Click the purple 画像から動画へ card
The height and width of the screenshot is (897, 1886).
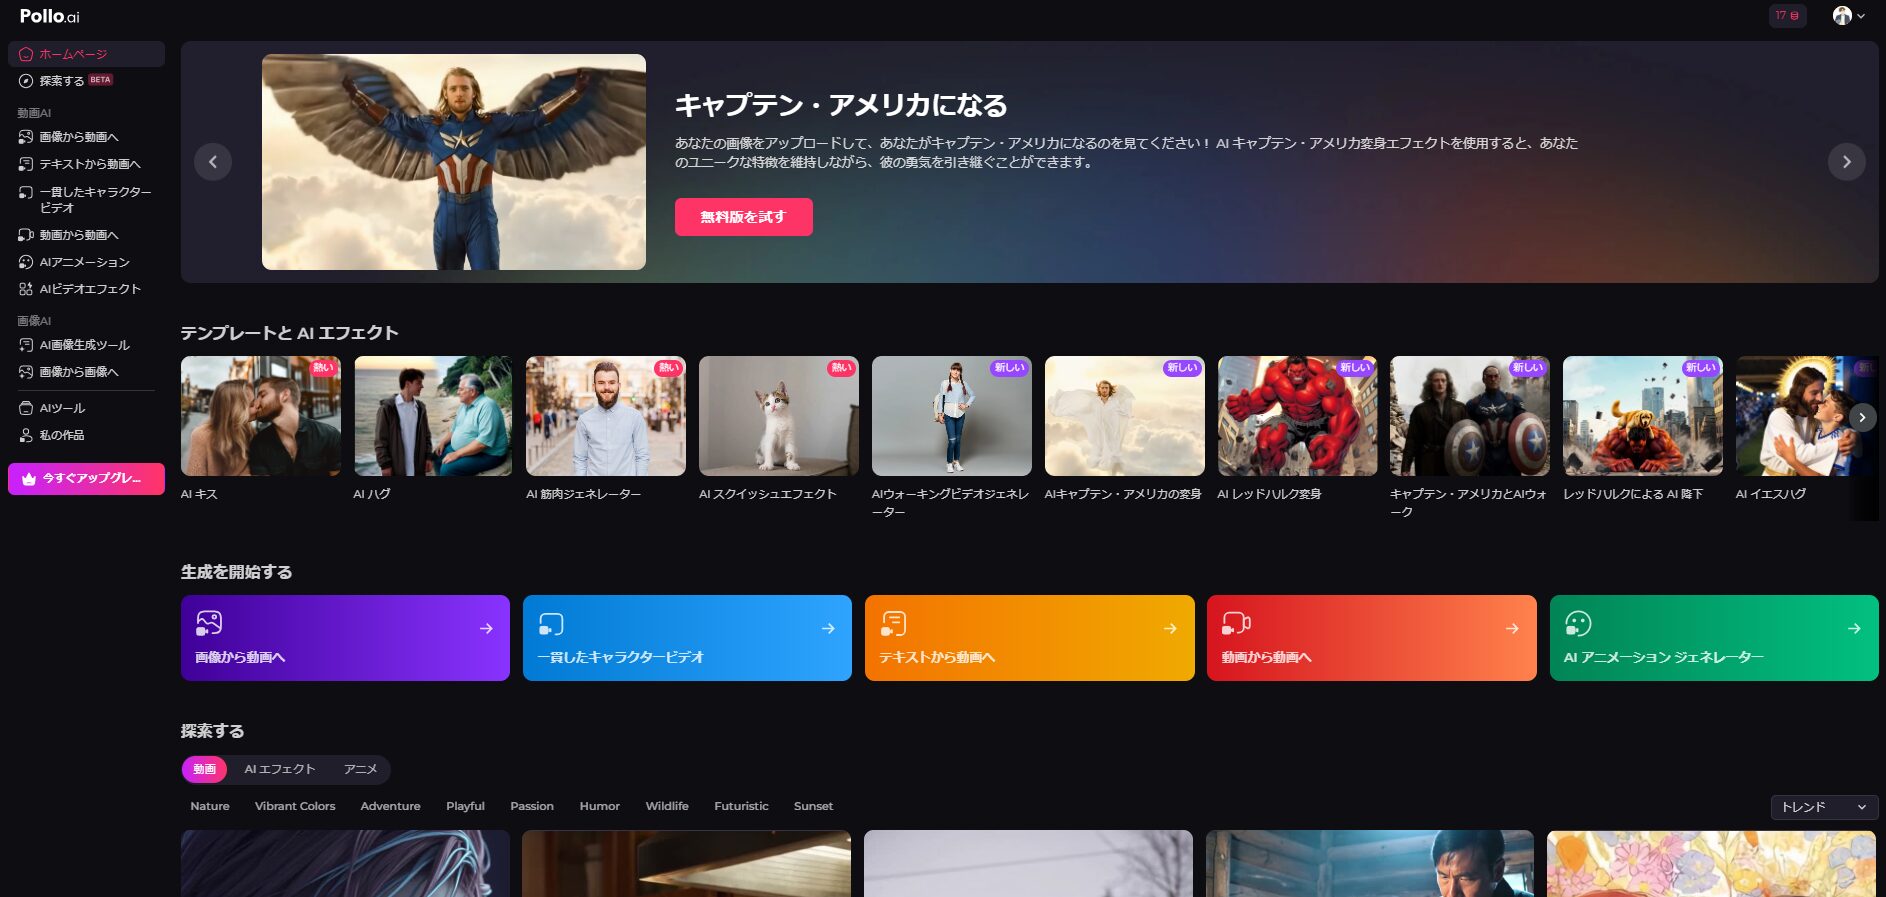[345, 638]
